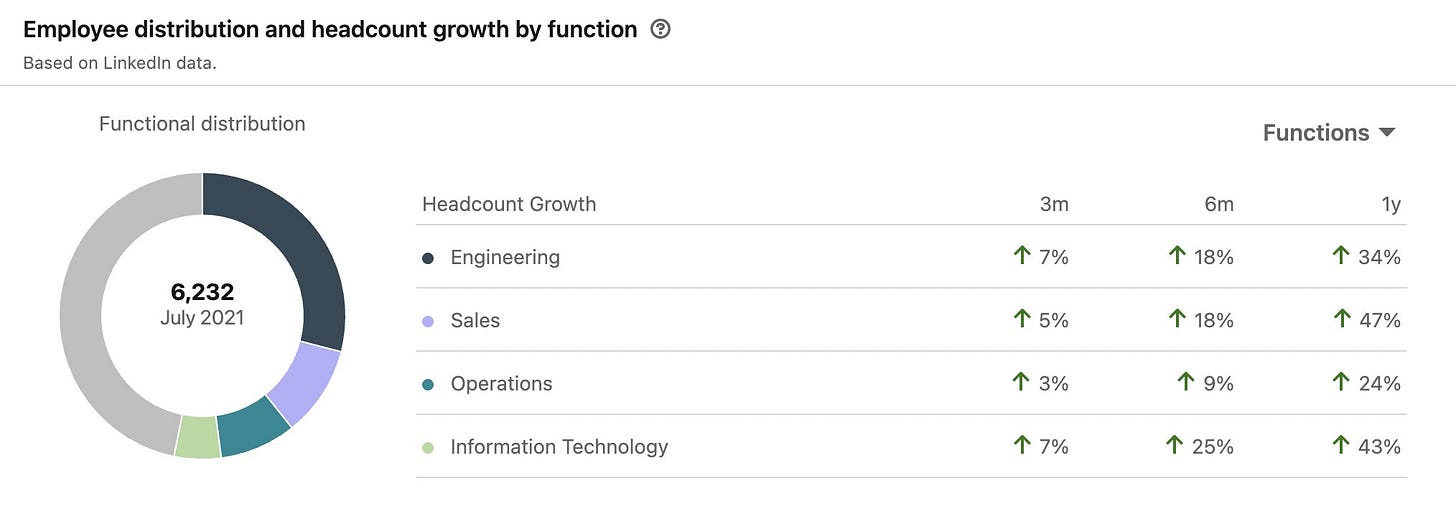Click the Information Technology 6m up arrow
Image resolution: width=1456 pixels, height=524 pixels.
point(1175,445)
